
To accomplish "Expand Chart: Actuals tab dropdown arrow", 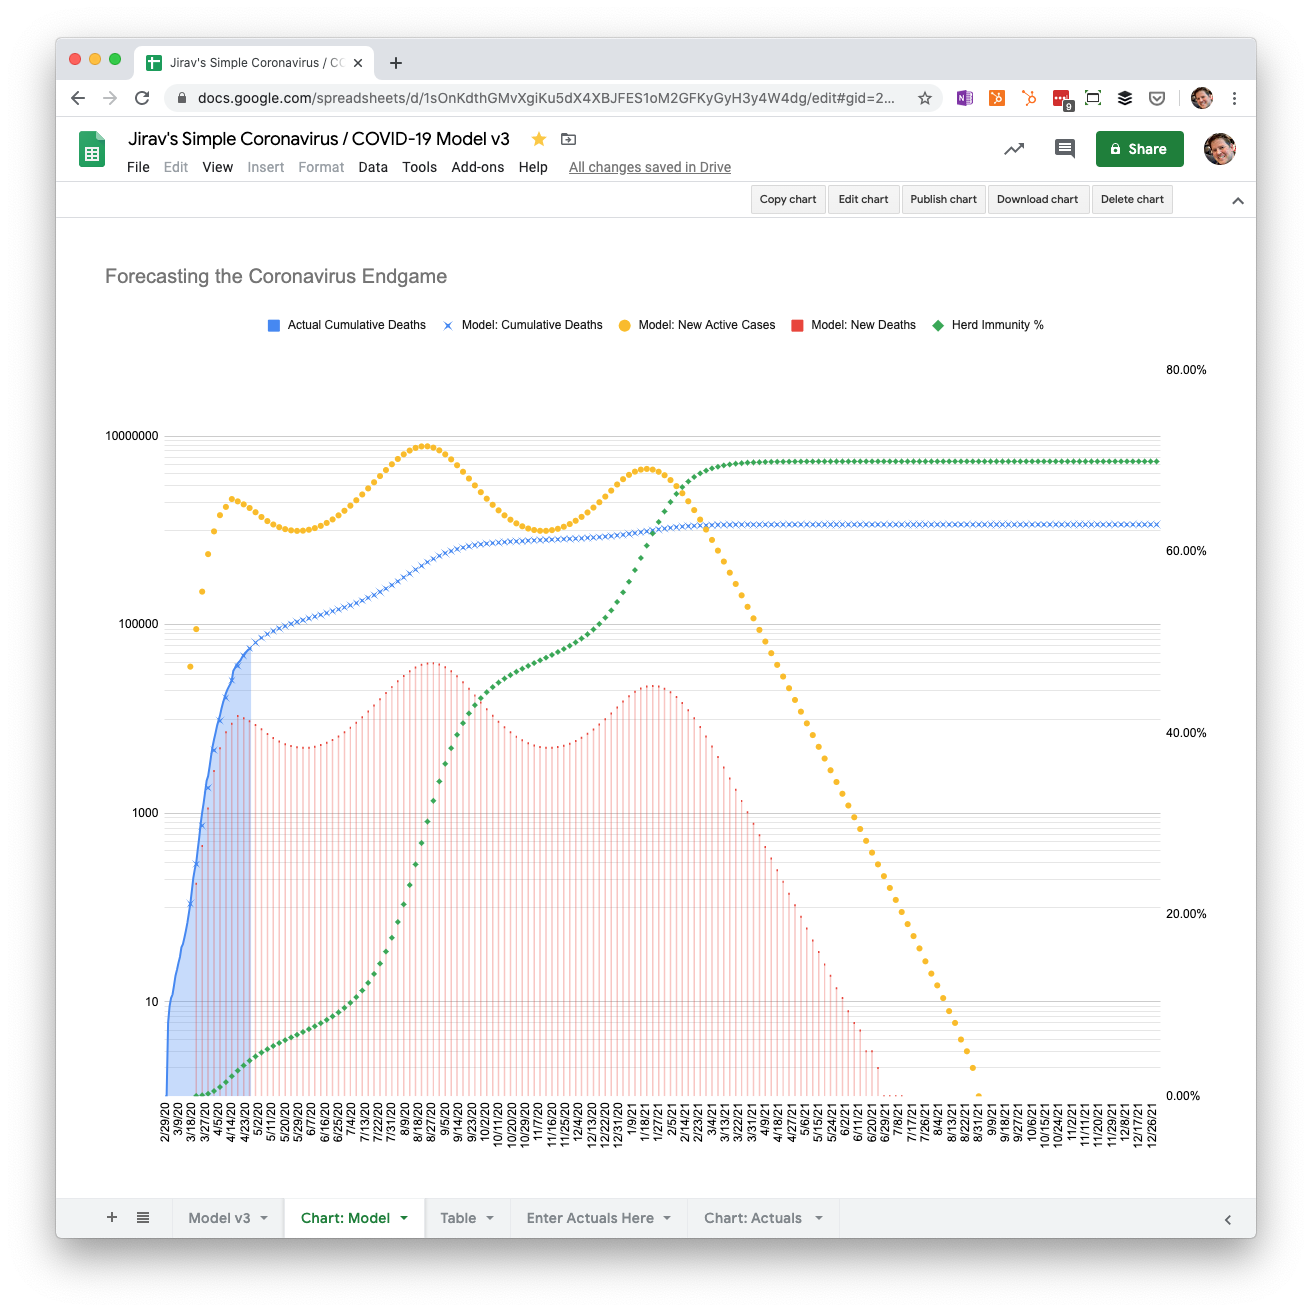I will click(819, 1218).
